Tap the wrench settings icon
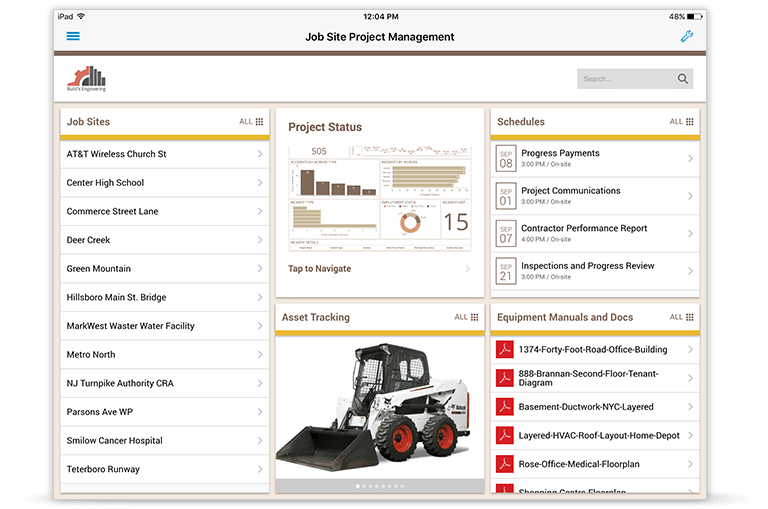This screenshot has height=509, width=768. [x=687, y=37]
